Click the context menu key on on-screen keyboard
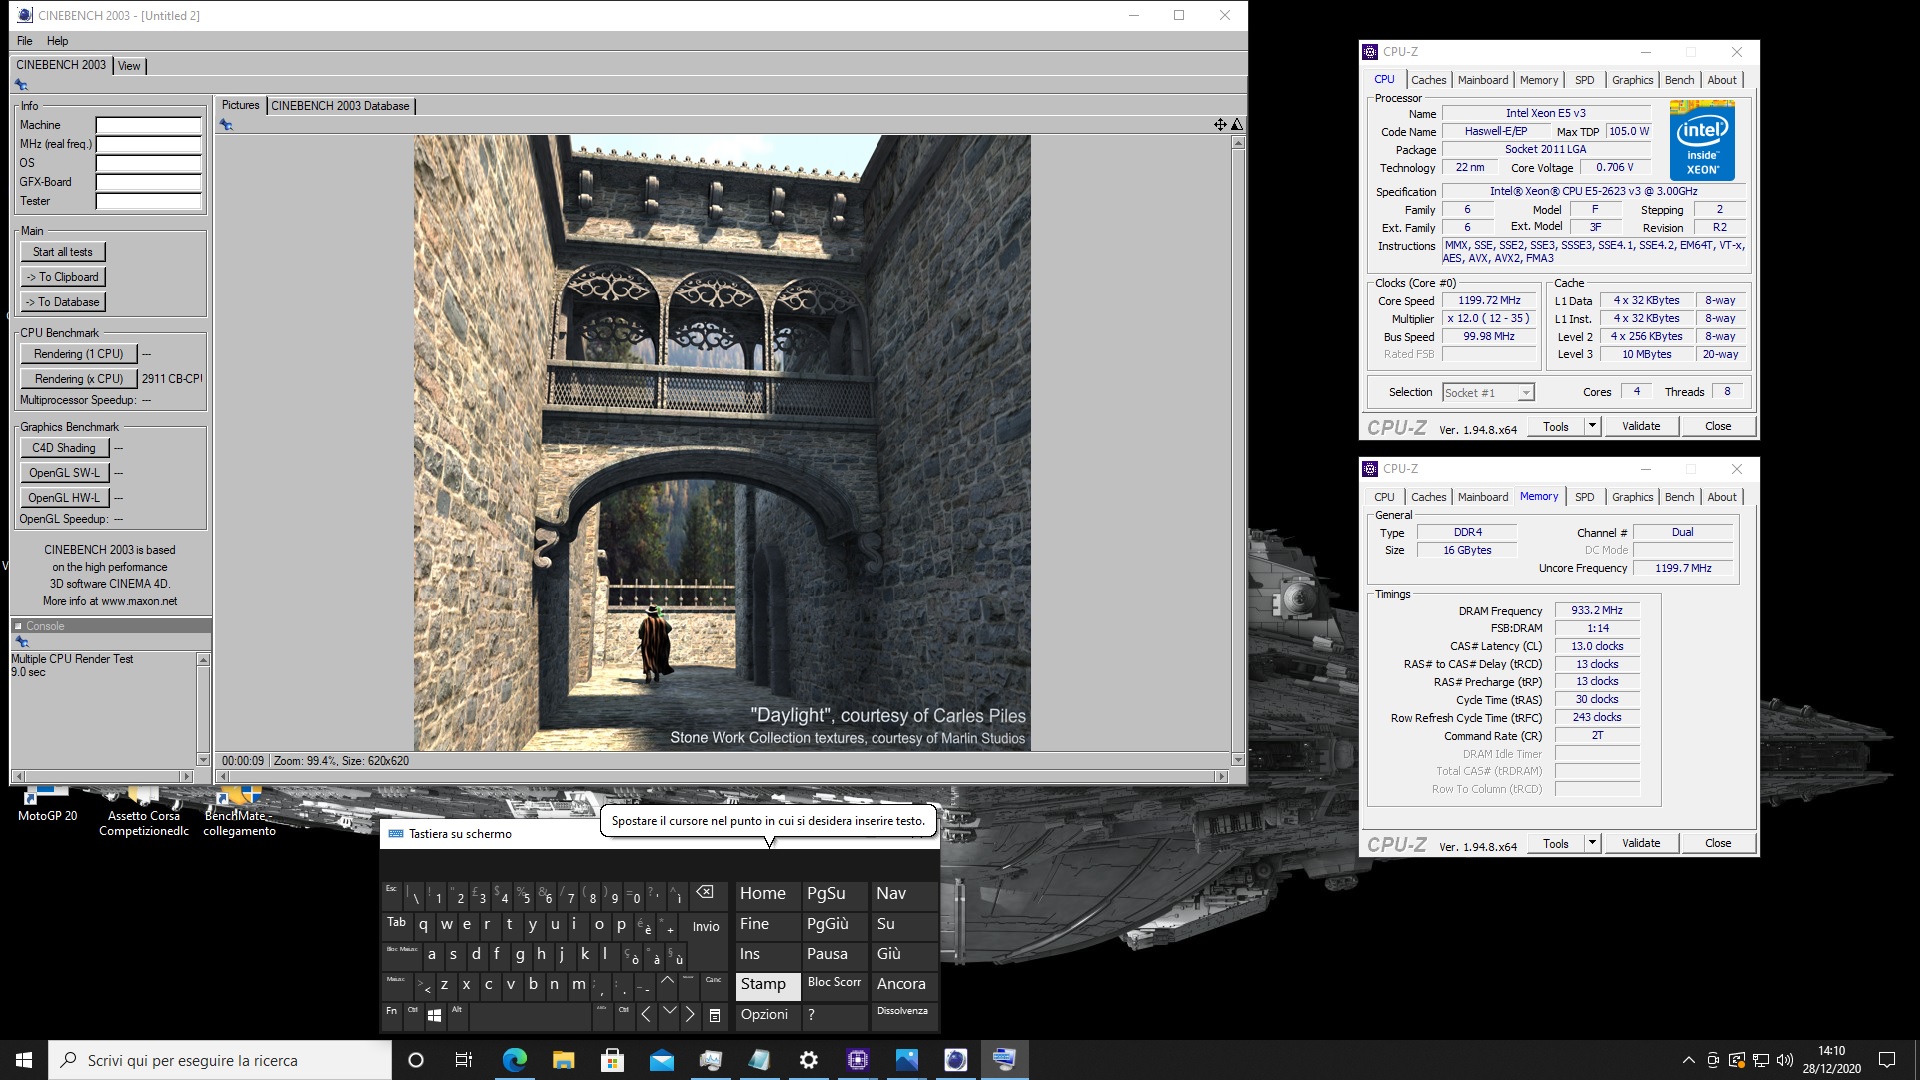This screenshot has height=1080, width=1920. point(714,1015)
